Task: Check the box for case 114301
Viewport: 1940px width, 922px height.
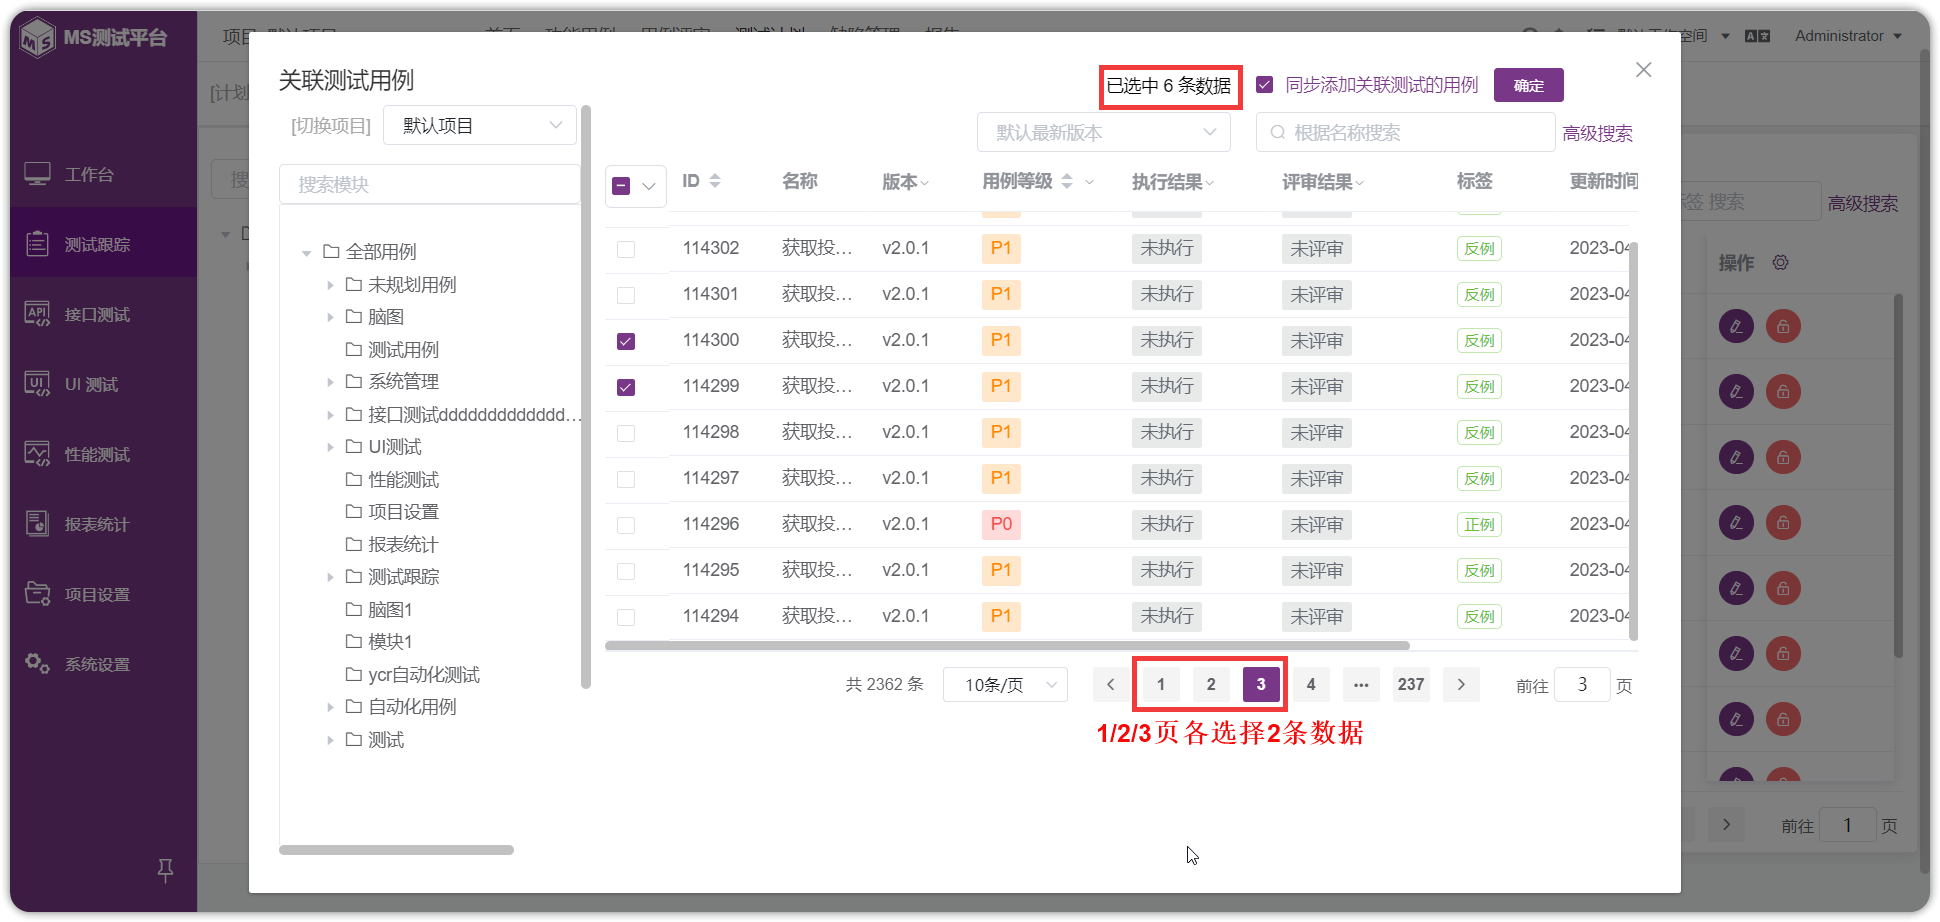Action: (x=626, y=295)
